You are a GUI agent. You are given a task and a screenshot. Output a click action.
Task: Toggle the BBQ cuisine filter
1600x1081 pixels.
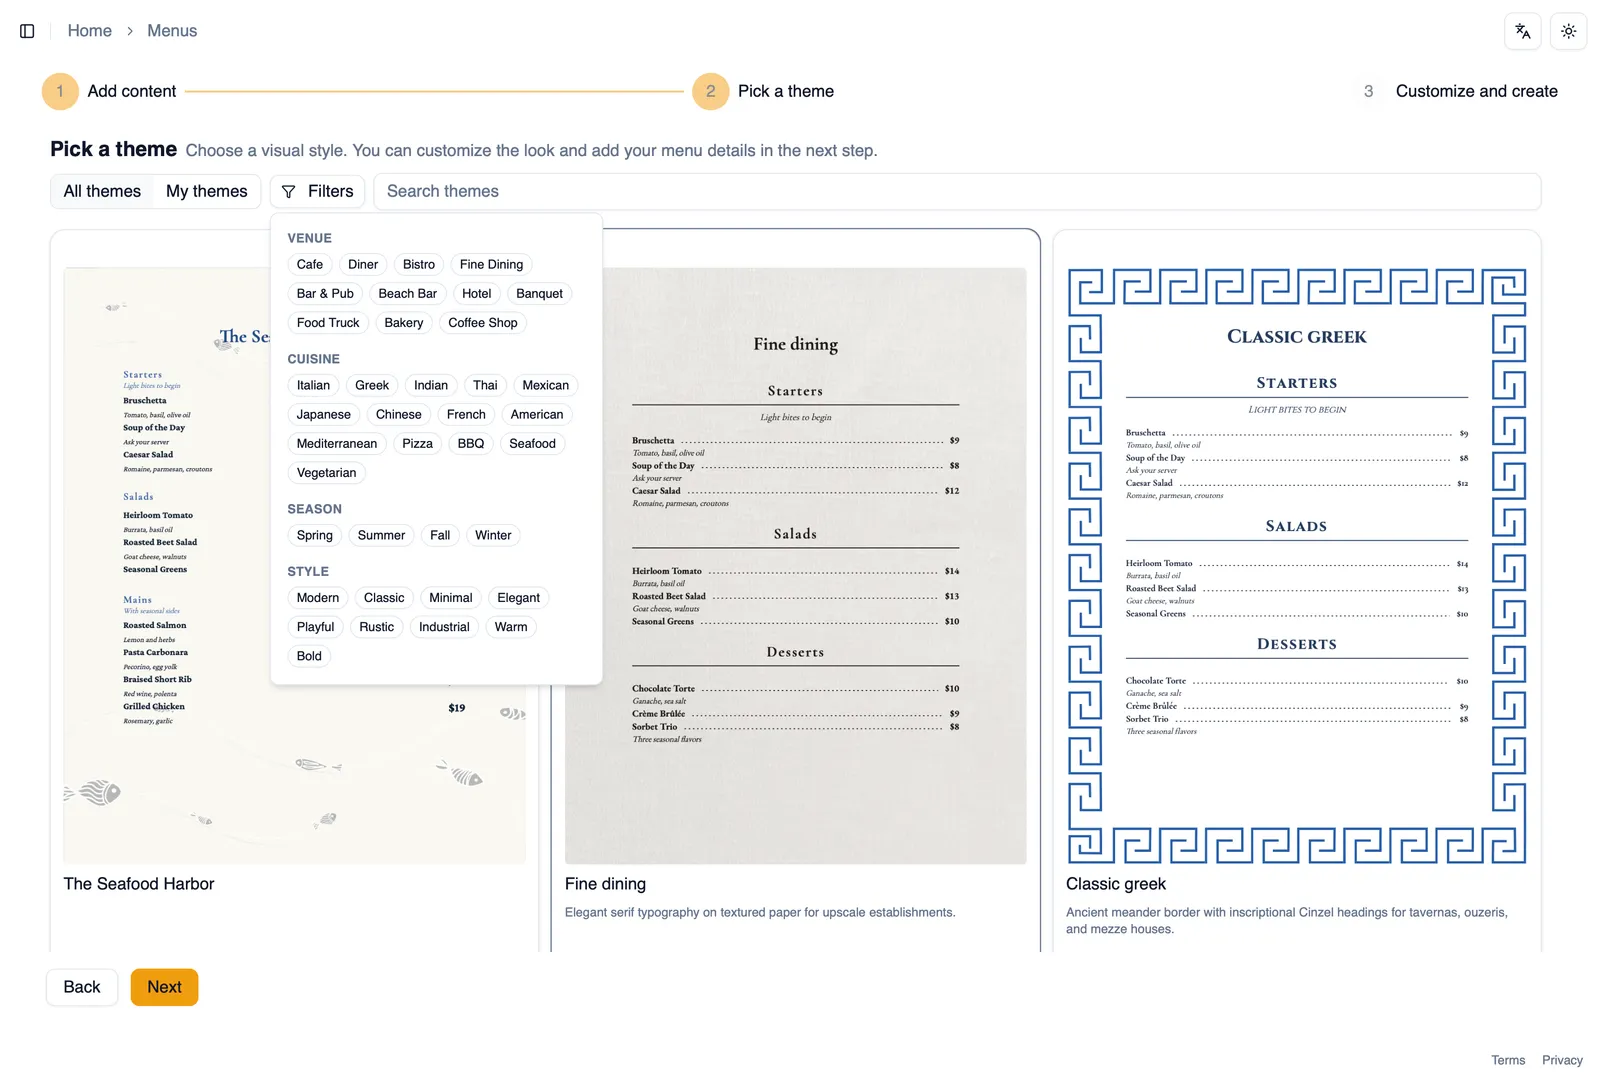pyautogui.click(x=470, y=444)
